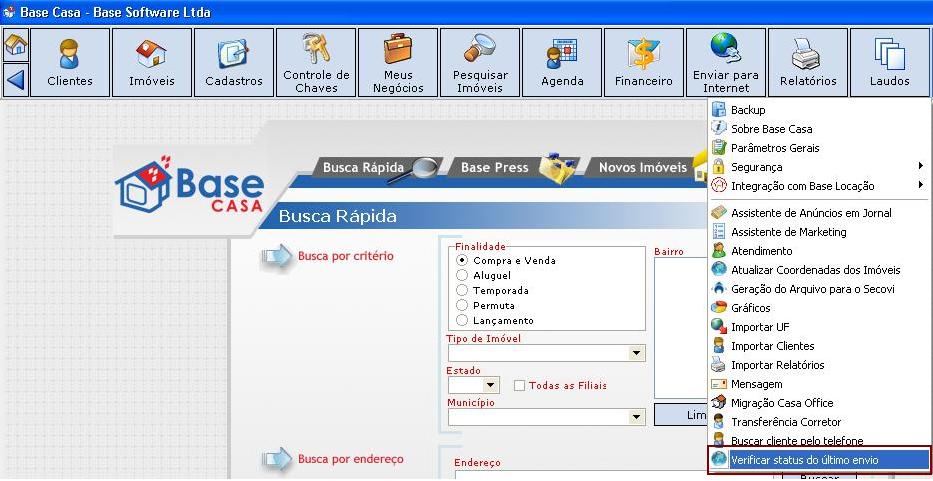Open Pesquisar Imóveis
Image resolution: width=933 pixels, height=481 pixels.
(x=480, y=63)
